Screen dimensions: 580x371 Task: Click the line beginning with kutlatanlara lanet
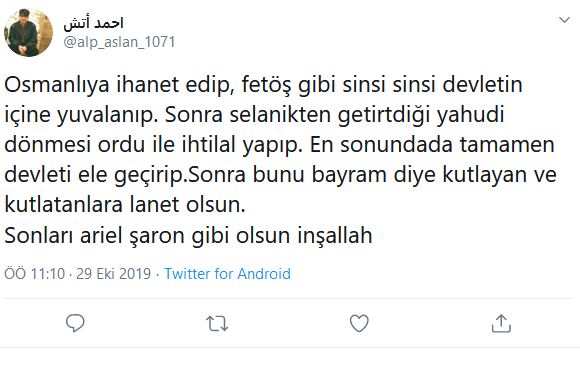click(125, 205)
